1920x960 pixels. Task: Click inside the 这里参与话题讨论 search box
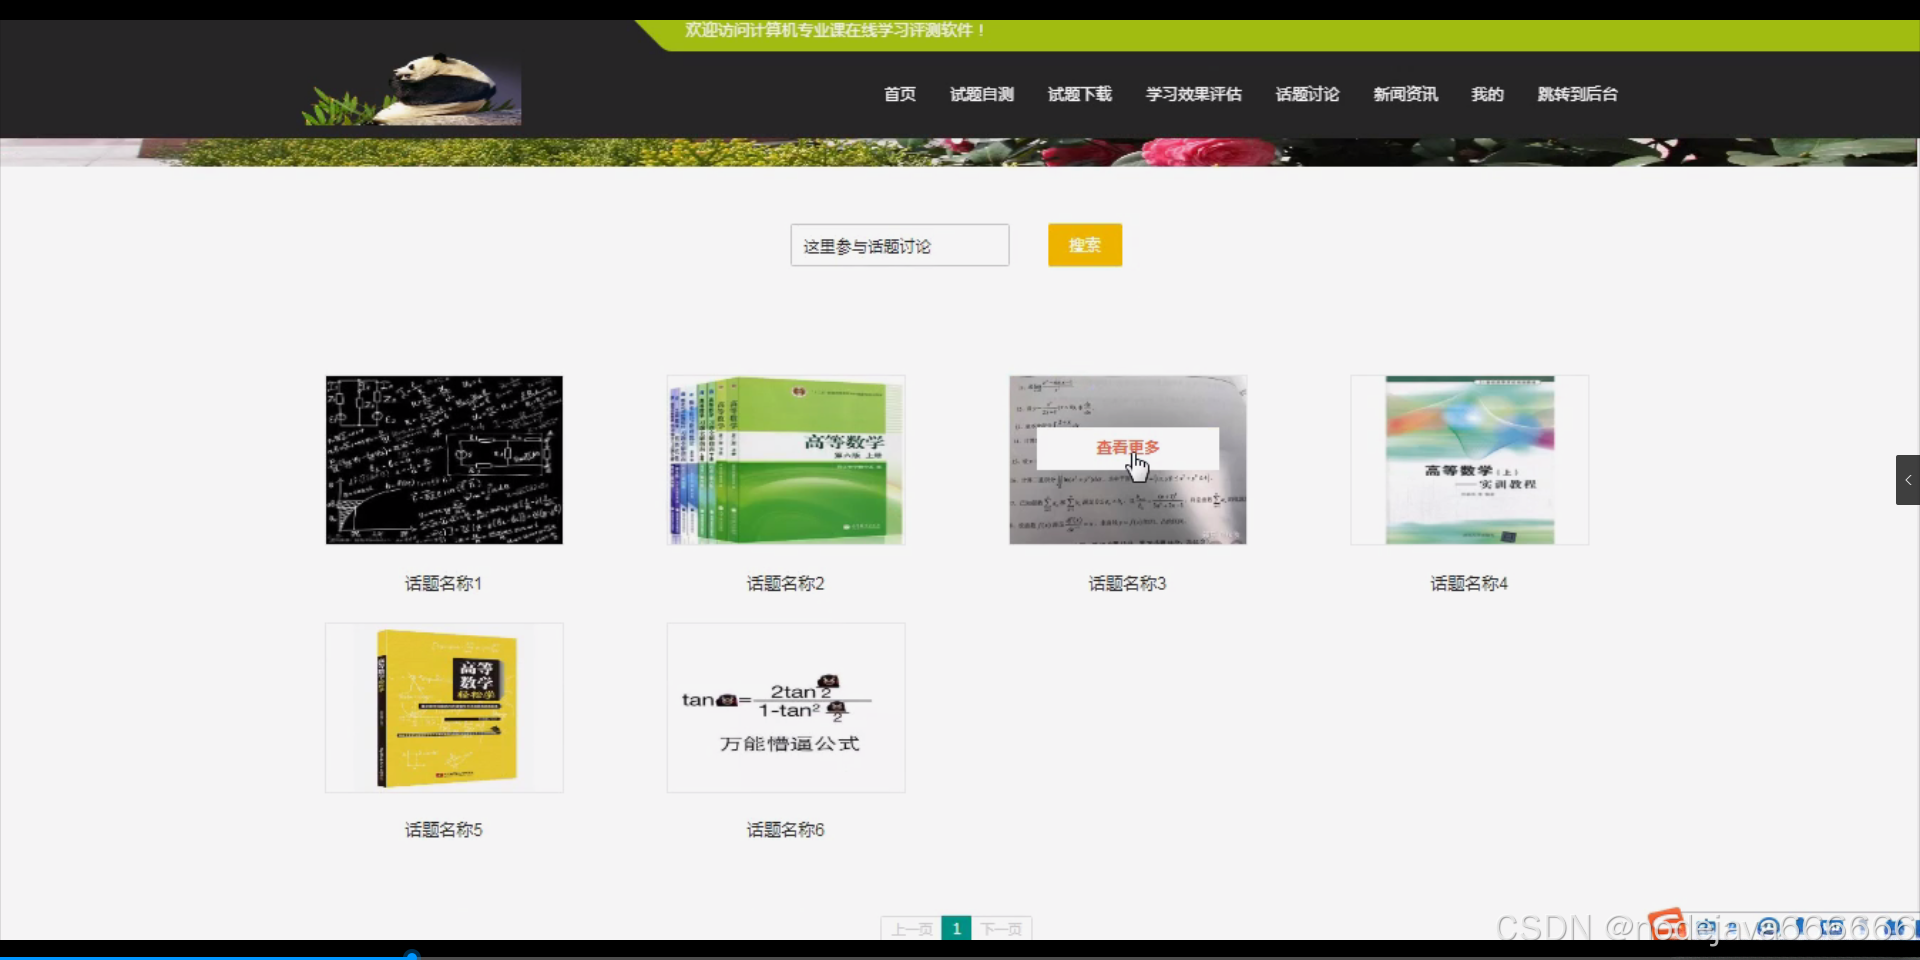click(898, 245)
